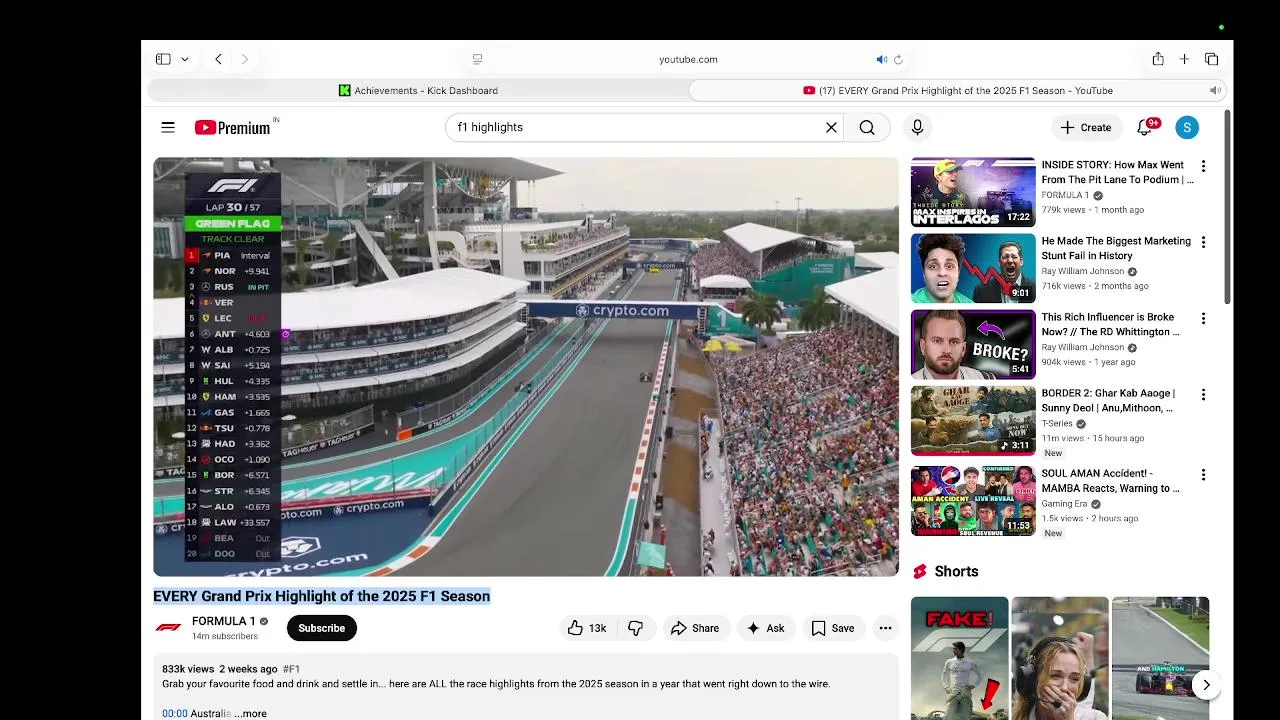Run the search with magnifier button
The height and width of the screenshot is (720, 1280).
pos(867,127)
